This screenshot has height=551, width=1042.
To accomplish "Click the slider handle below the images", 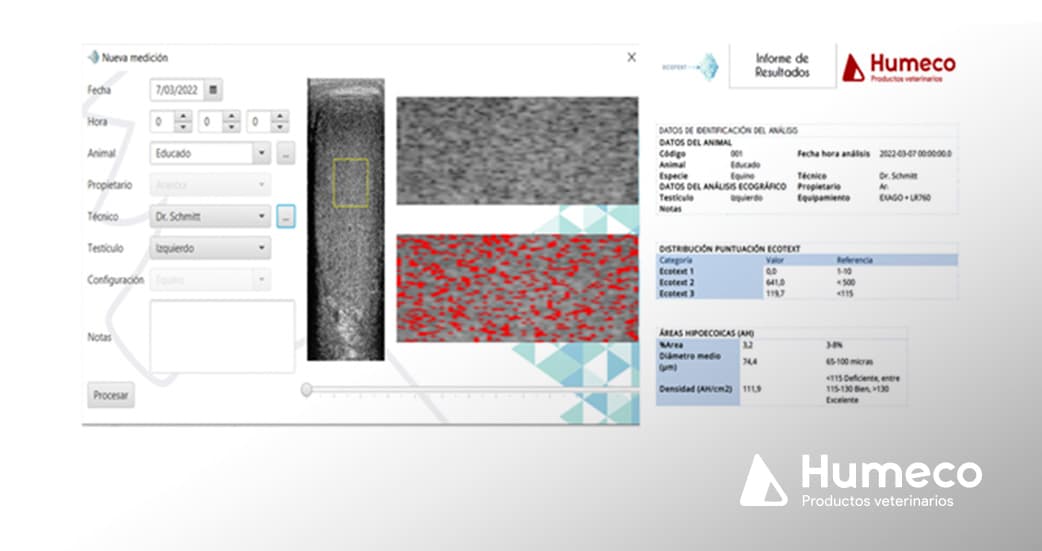I will 306,389.
